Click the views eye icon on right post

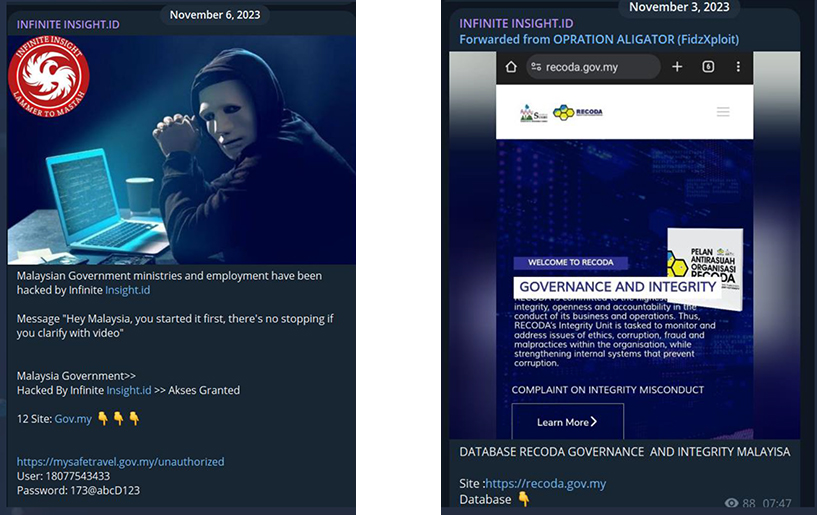click(732, 502)
